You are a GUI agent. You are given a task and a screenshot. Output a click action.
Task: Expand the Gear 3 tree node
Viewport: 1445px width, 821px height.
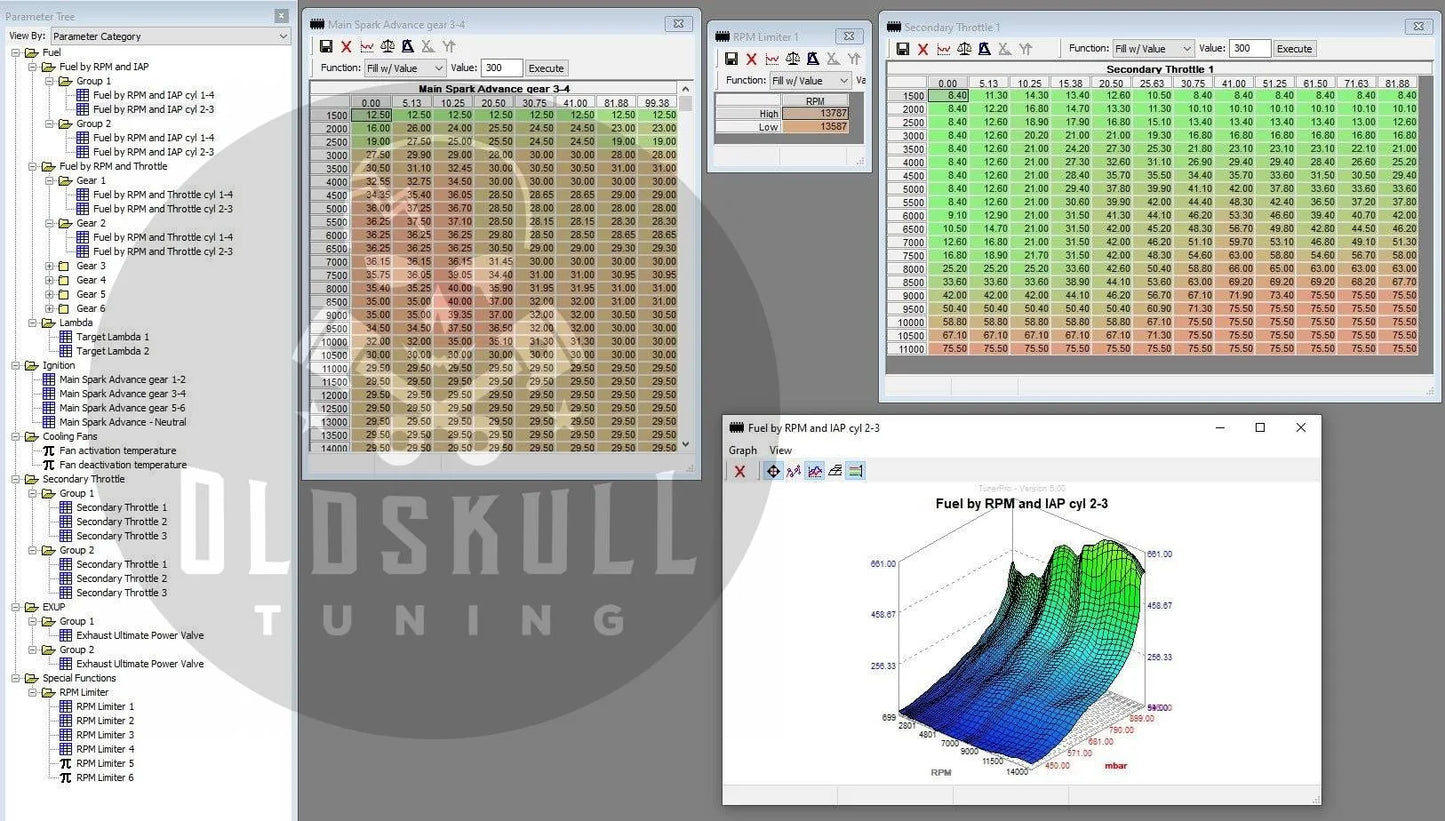50,266
